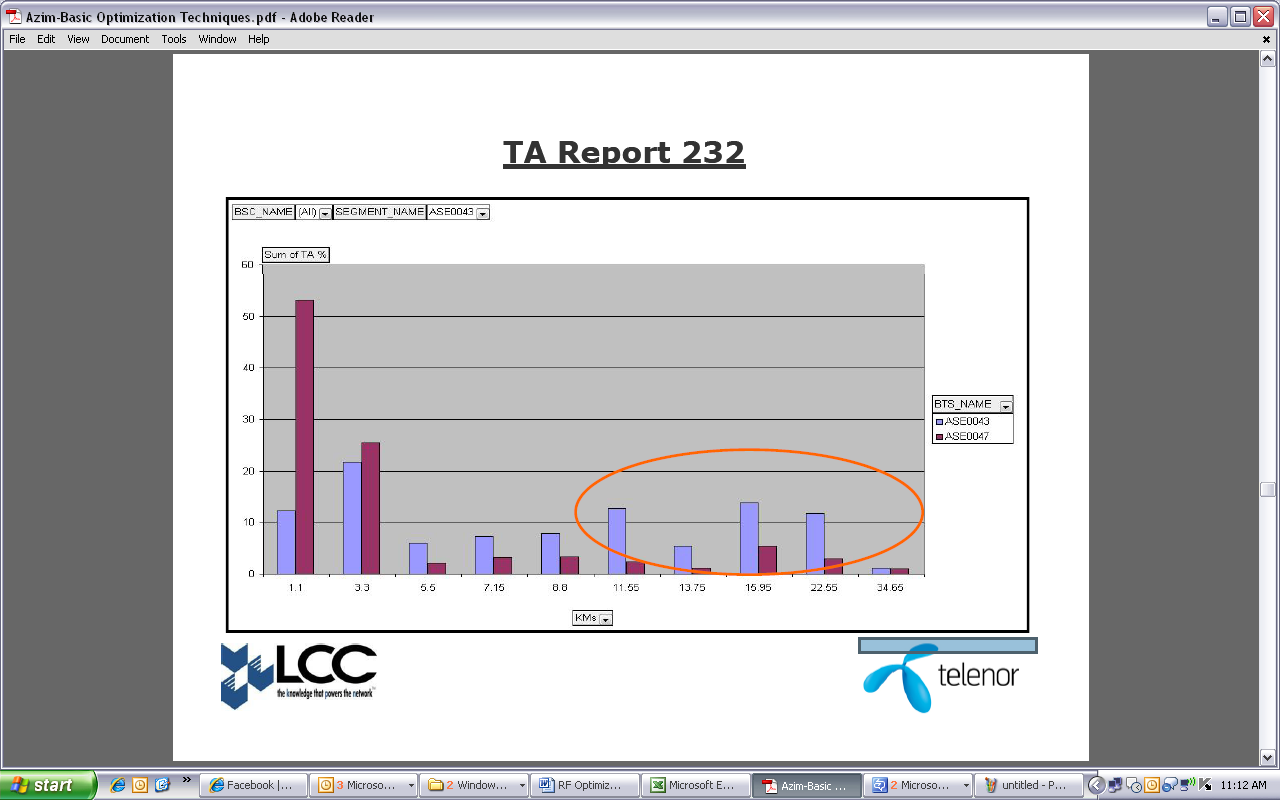Click the wireless network connection tray icon
The image size is (1280, 800).
pyautogui.click(x=1186, y=785)
